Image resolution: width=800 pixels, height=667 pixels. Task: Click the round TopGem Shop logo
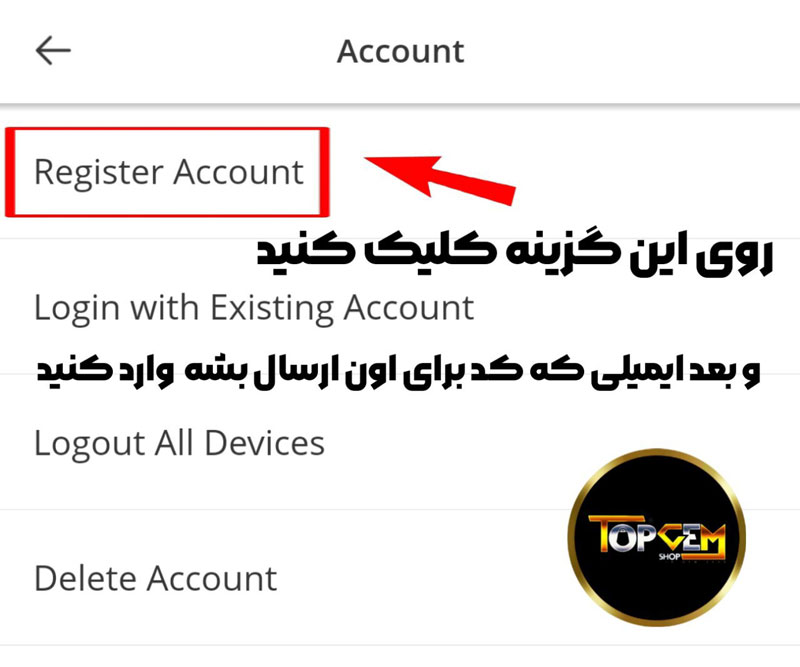click(656, 537)
